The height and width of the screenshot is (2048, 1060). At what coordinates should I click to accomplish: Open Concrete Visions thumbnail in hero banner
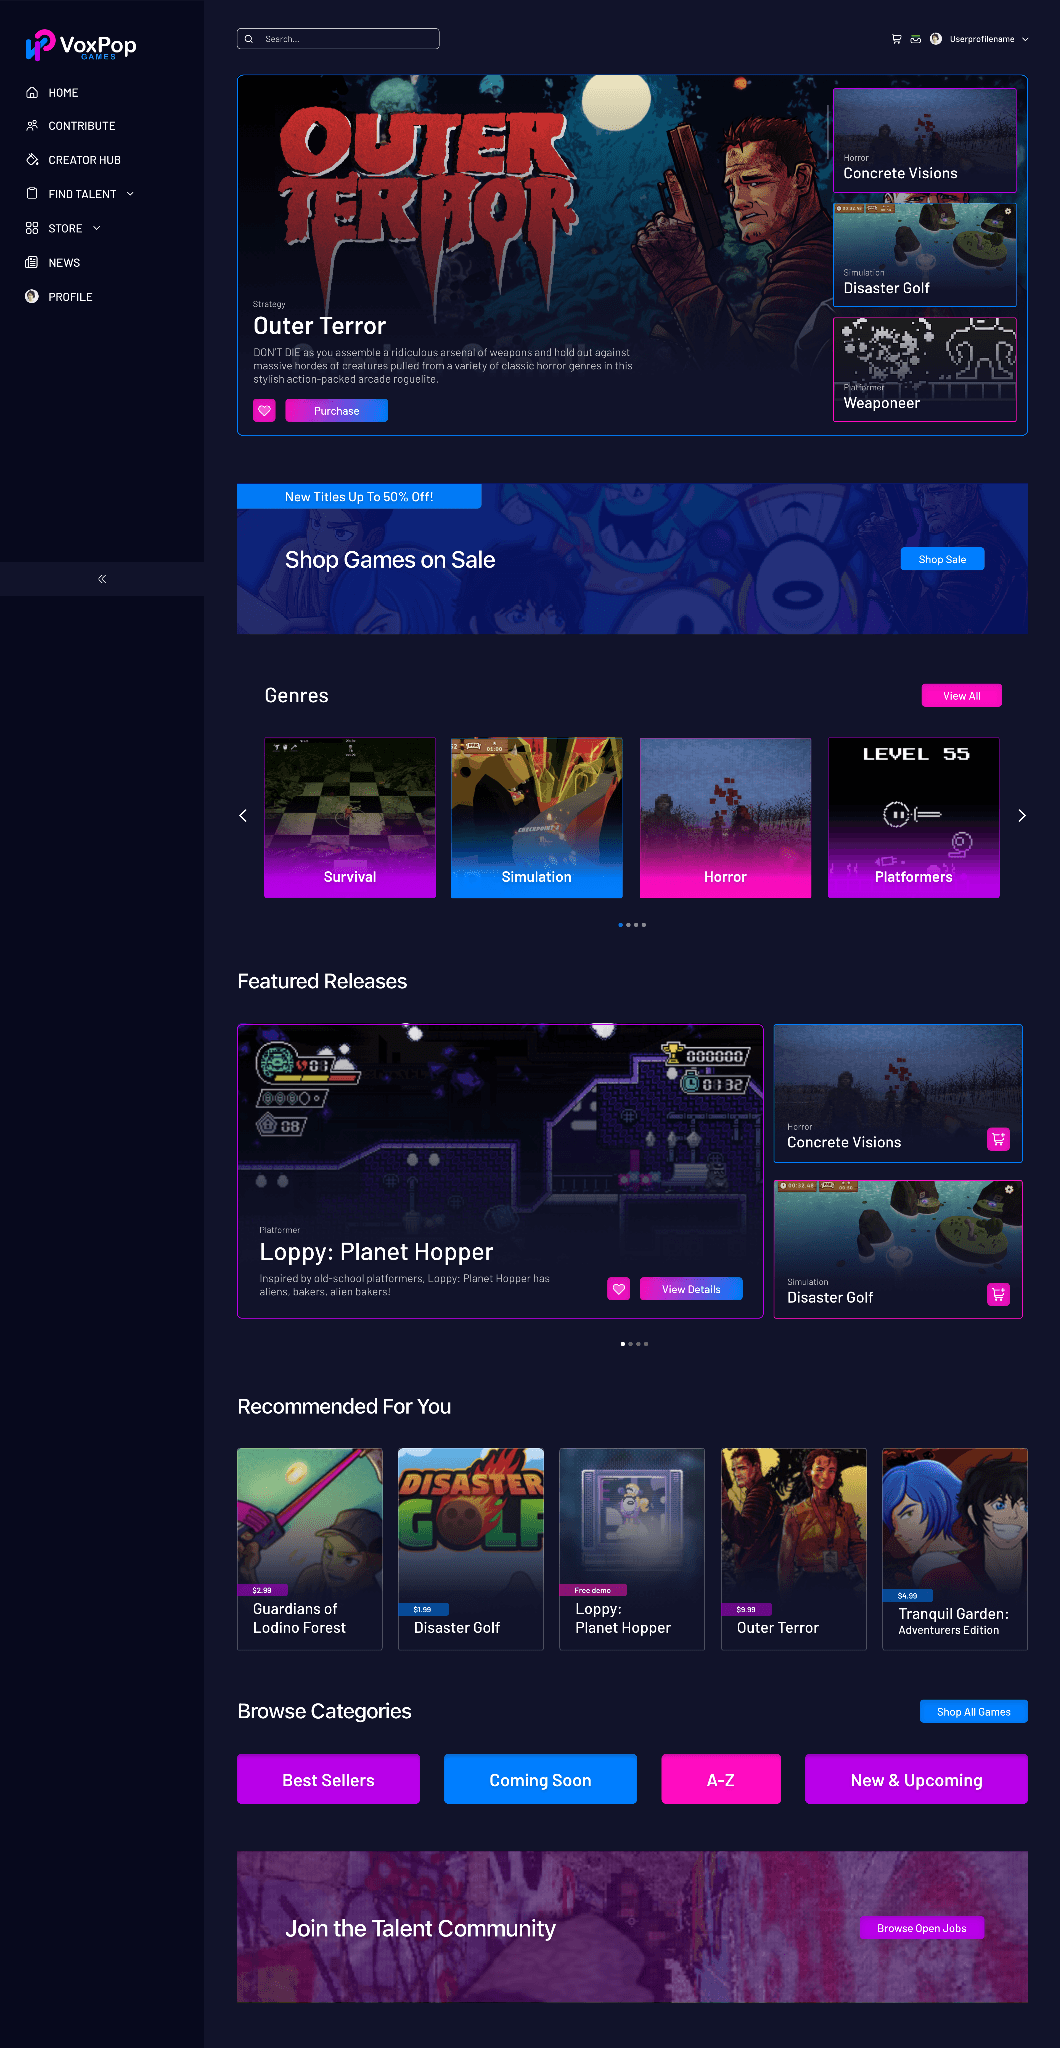(925, 140)
